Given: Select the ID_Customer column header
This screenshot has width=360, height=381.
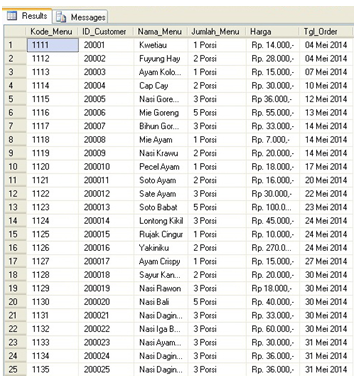Looking at the screenshot, I should 106,32.
